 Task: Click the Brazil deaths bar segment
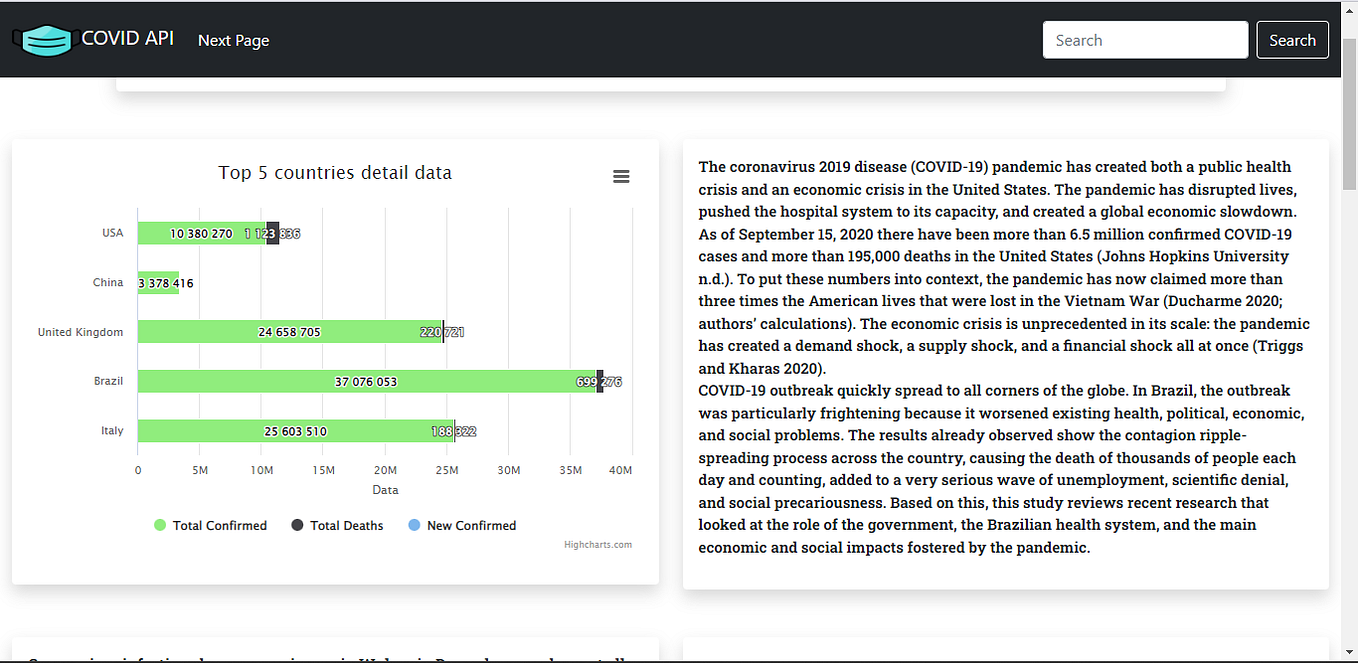pyautogui.click(x=600, y=382)
